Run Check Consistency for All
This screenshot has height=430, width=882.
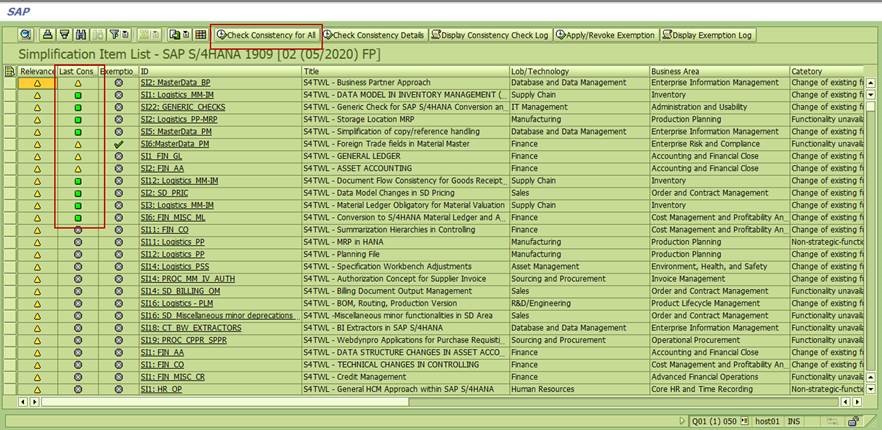(x=266, y=35)
